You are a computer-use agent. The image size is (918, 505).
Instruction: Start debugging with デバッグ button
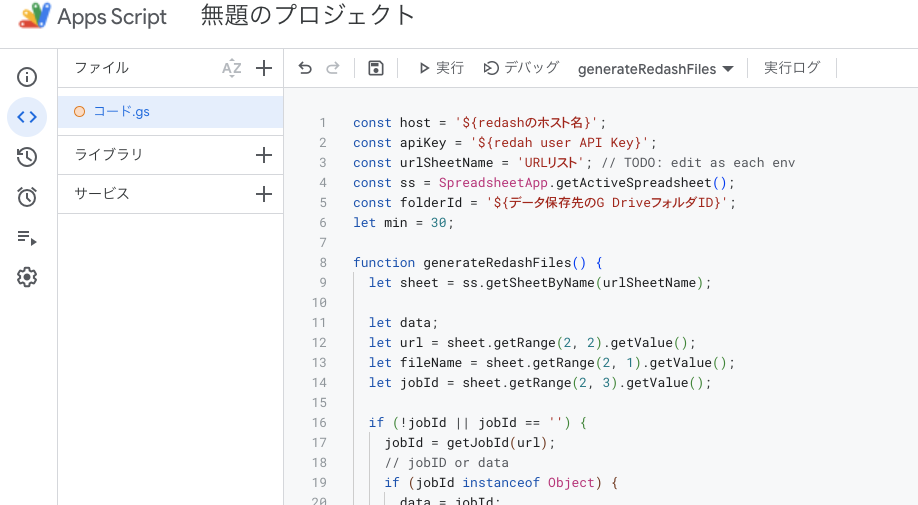tap(521, 68)
